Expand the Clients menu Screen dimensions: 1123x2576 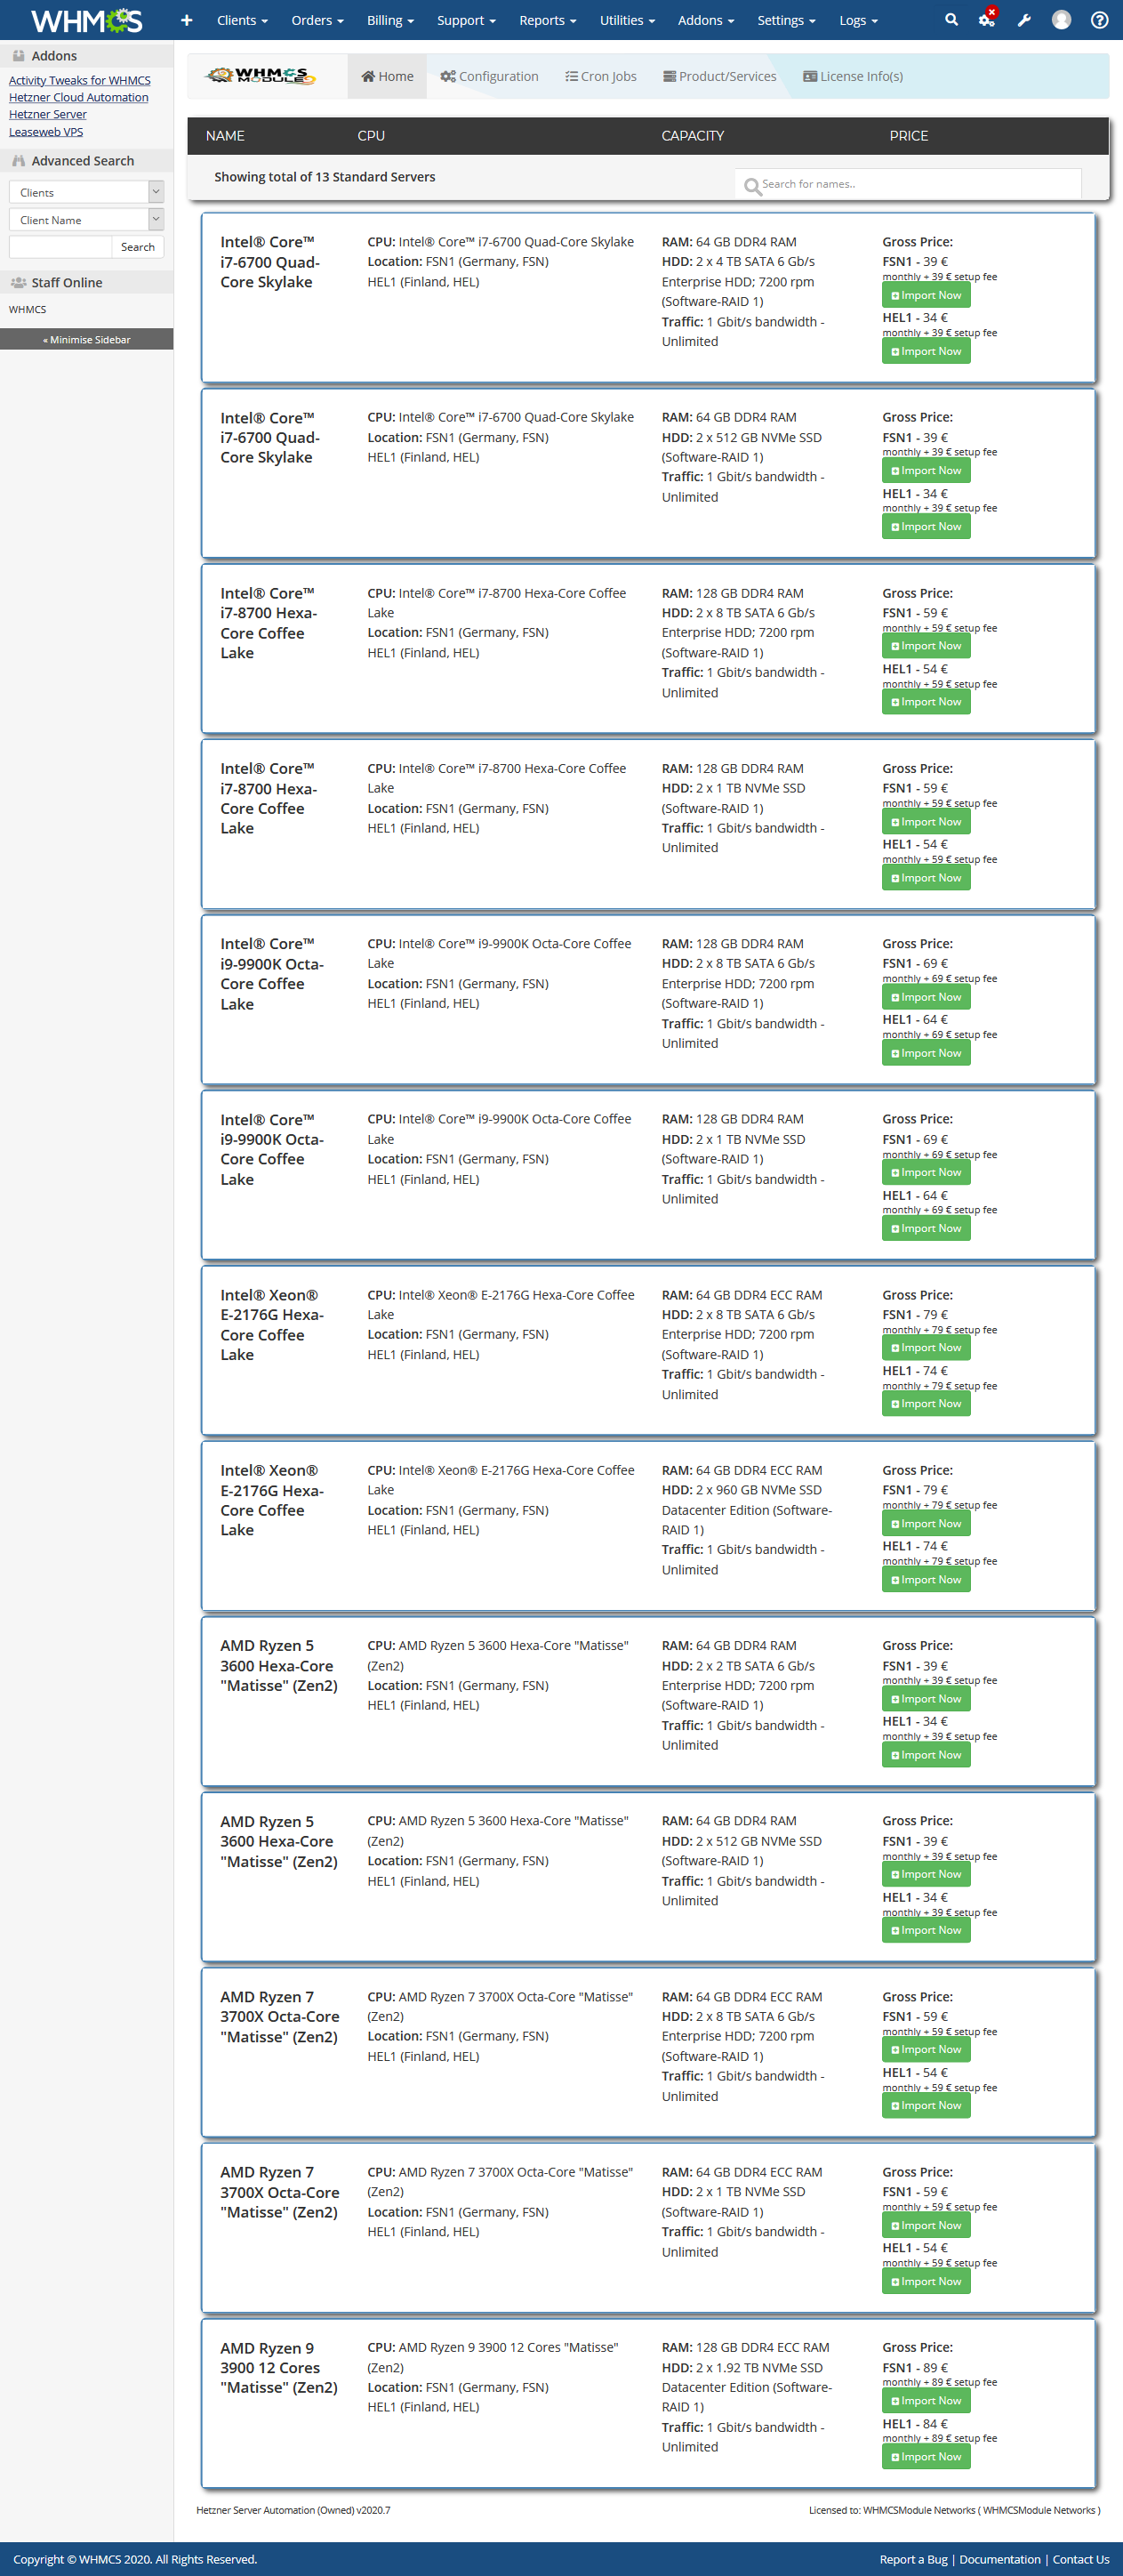point(243,20)
